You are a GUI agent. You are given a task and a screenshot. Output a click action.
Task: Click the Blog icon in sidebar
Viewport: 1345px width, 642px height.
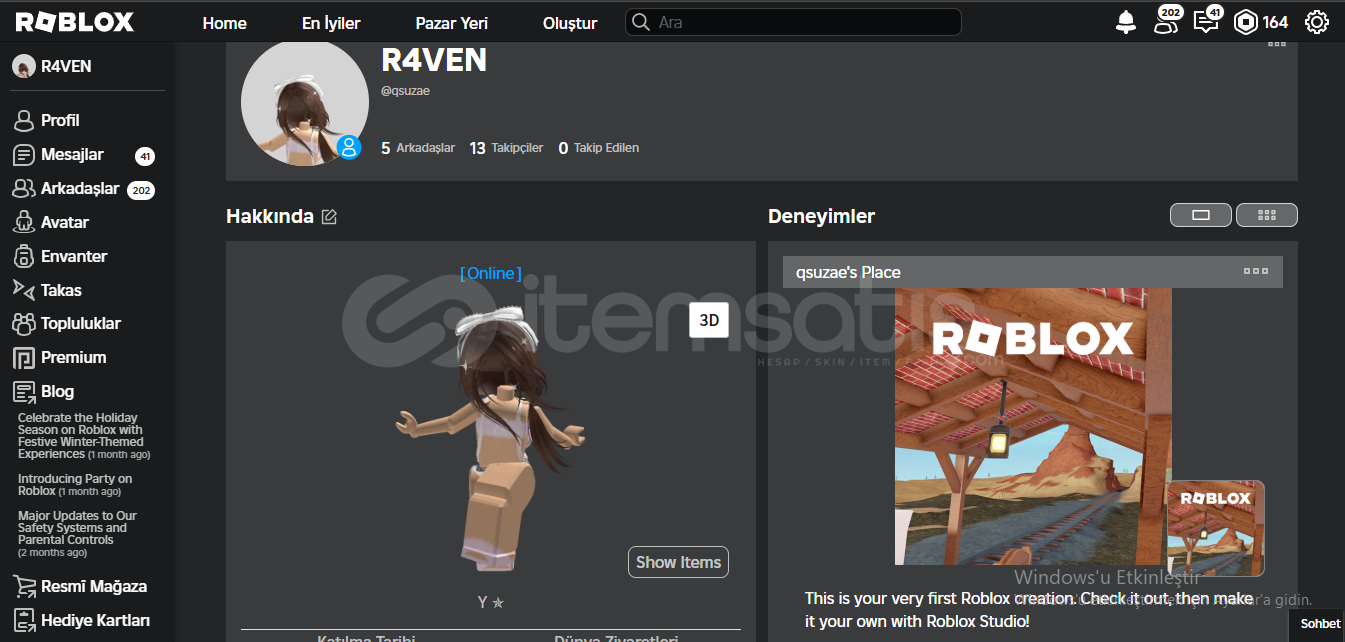[x=24, y=392]
